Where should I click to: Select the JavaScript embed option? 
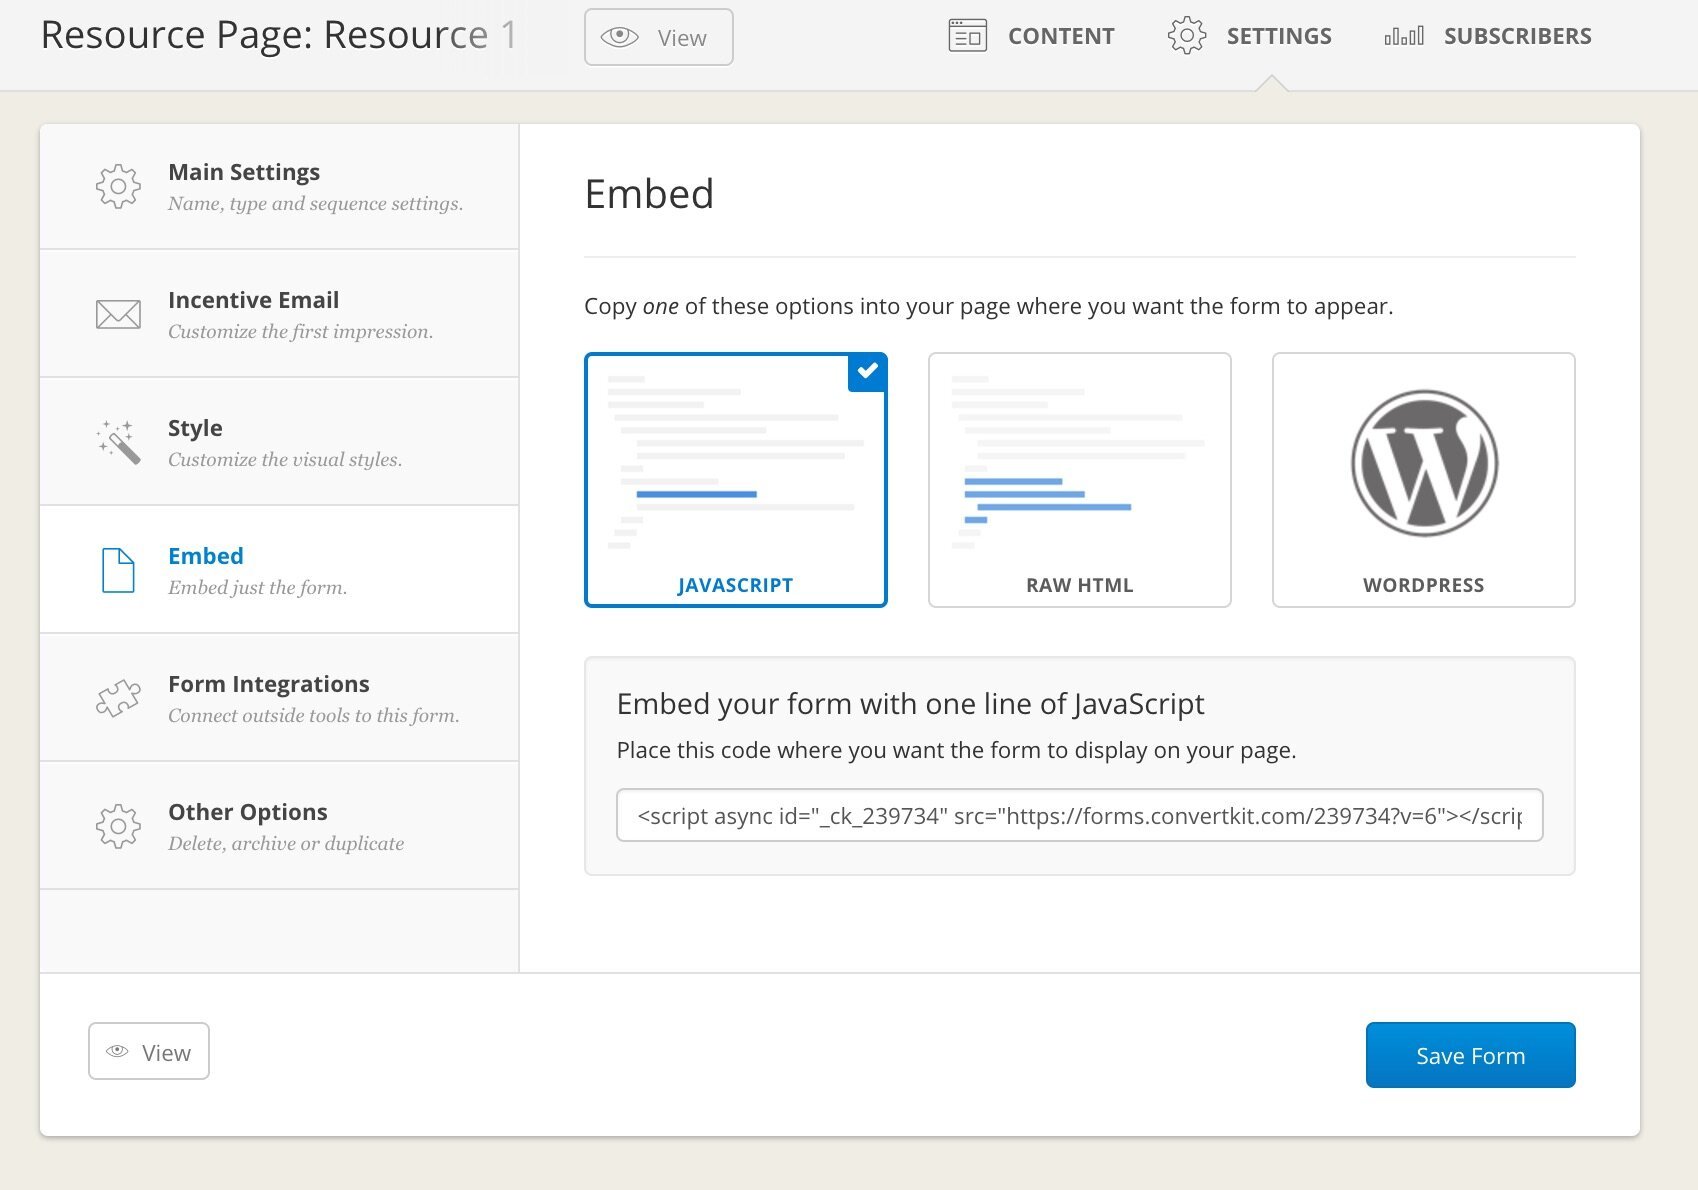(736, 480)
